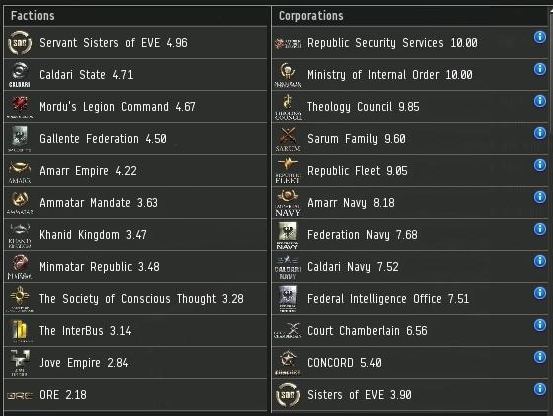Open info for Caldari Navy

point(540,261)
